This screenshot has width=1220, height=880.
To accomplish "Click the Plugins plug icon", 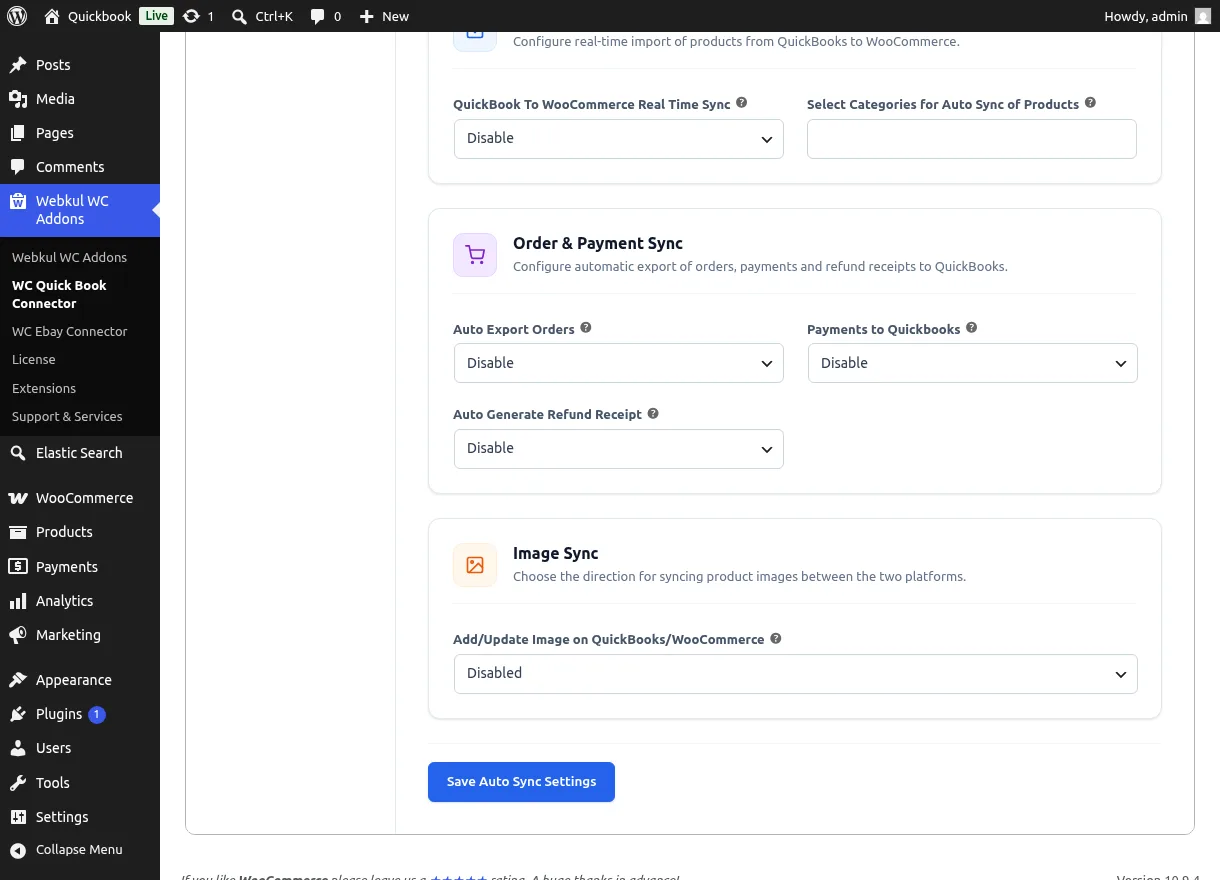I will (x=18, y=714).
